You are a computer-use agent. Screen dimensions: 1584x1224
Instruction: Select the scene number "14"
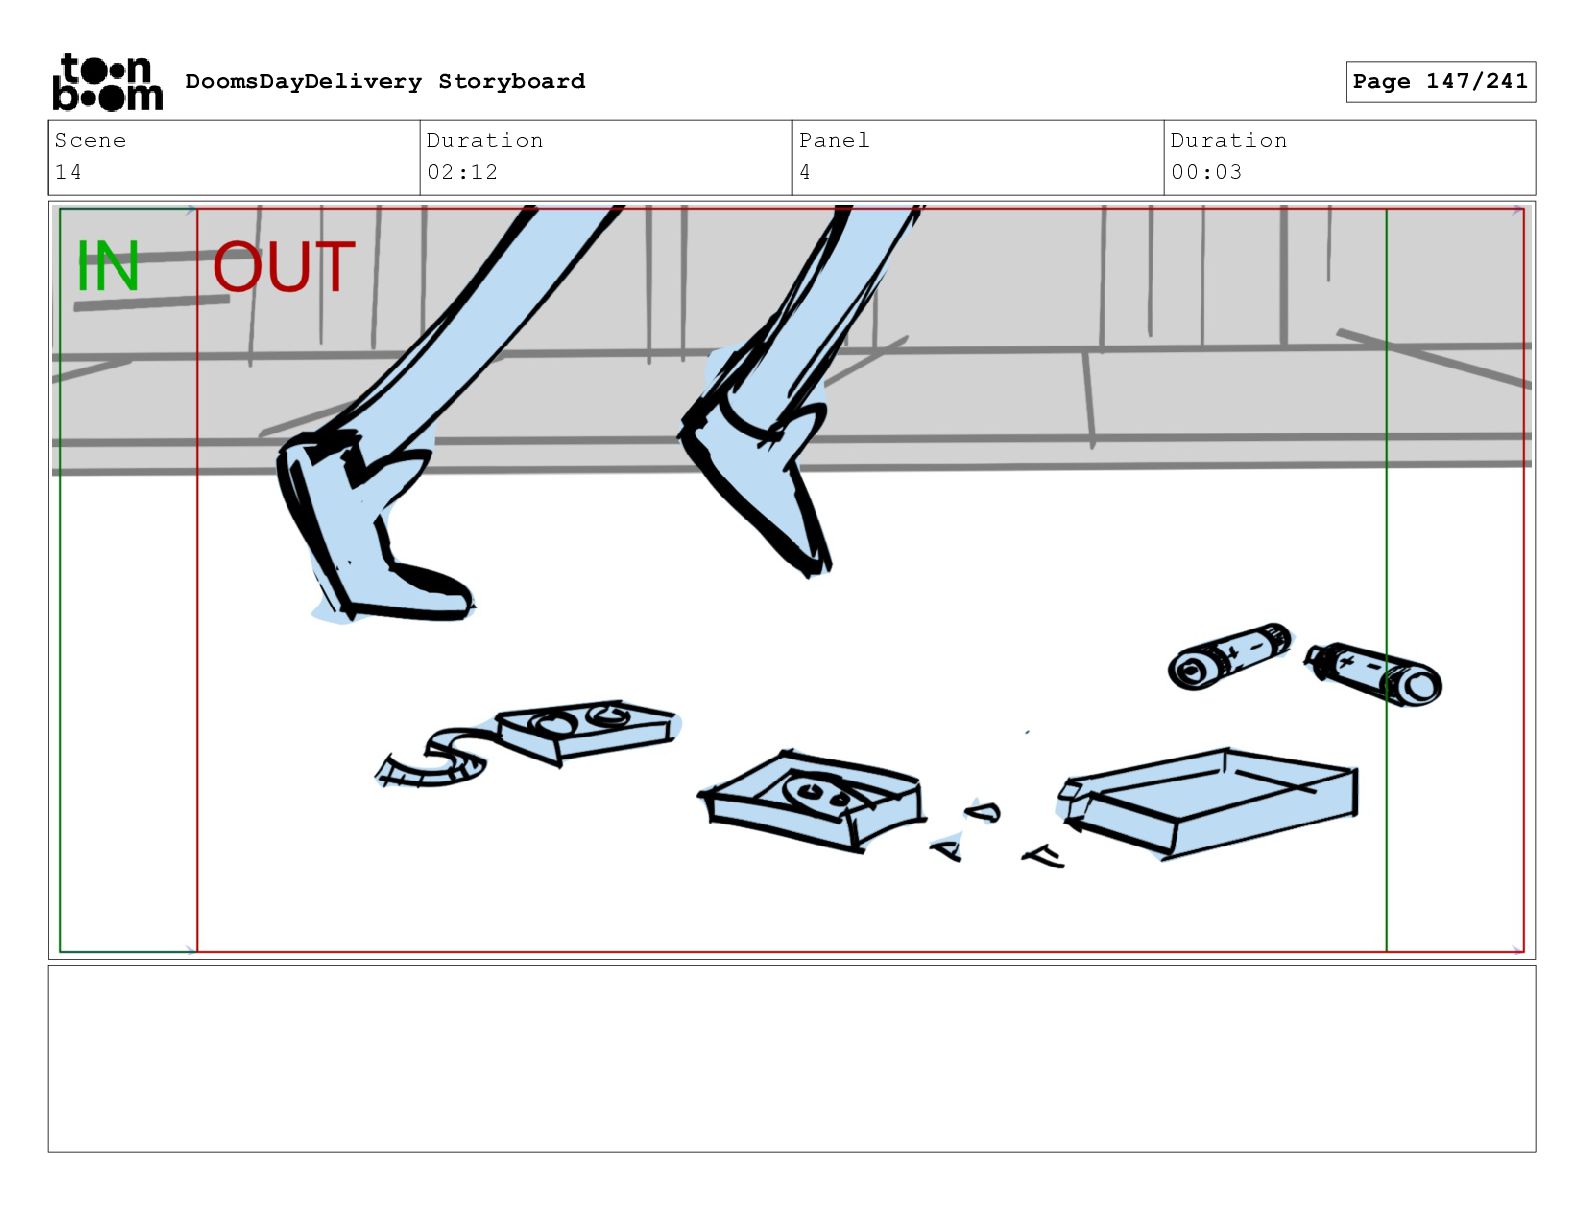[x=68, y=172]
